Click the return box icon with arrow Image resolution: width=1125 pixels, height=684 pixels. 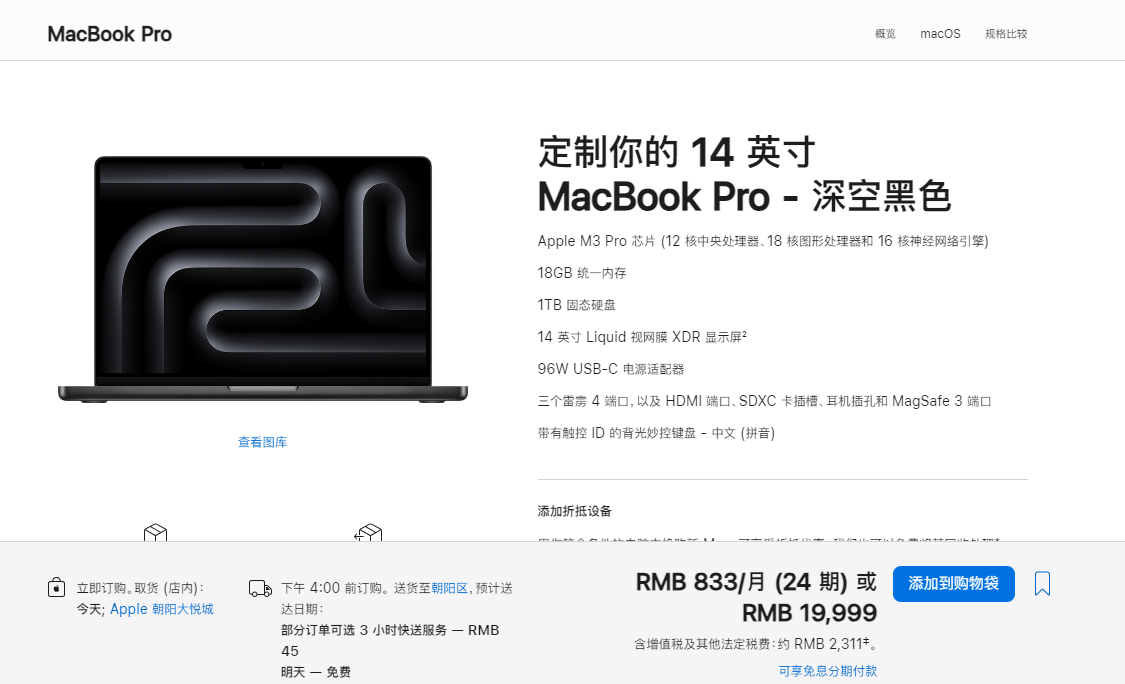point(368,533)
